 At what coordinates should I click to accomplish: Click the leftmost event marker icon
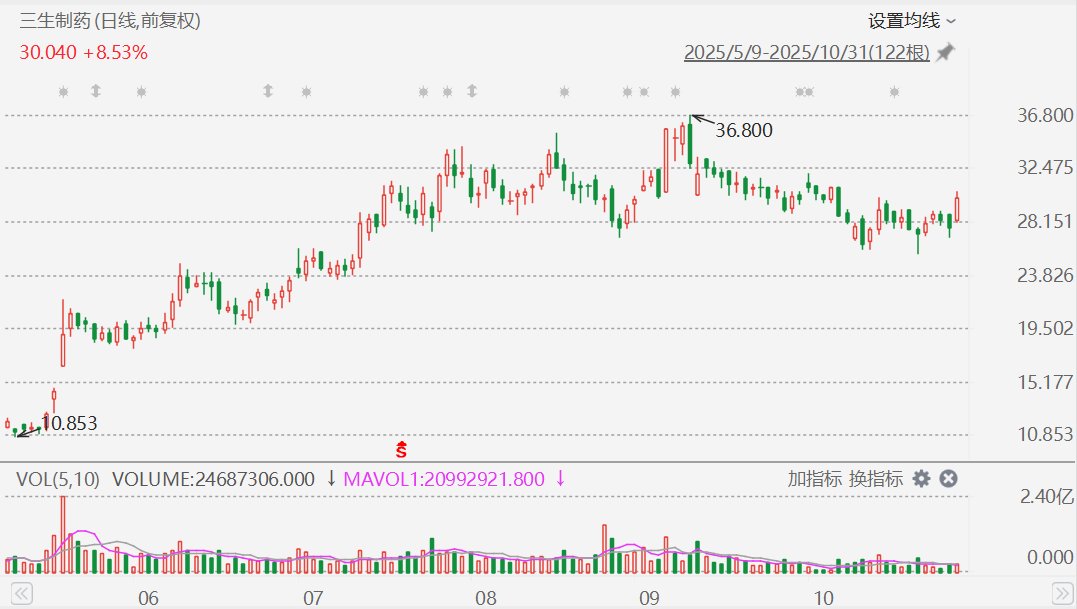click(63, 92)
